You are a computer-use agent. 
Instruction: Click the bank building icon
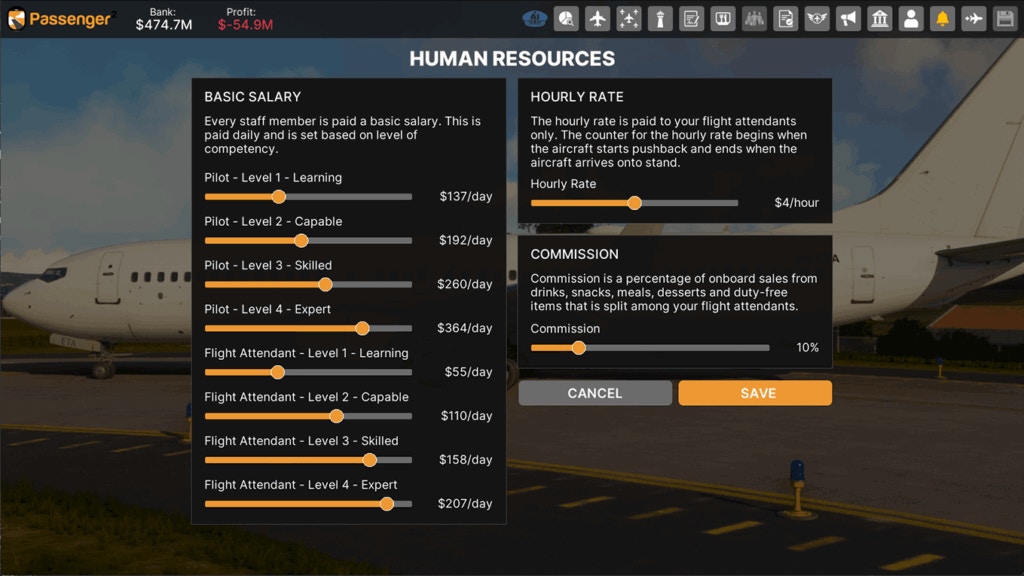880,18
